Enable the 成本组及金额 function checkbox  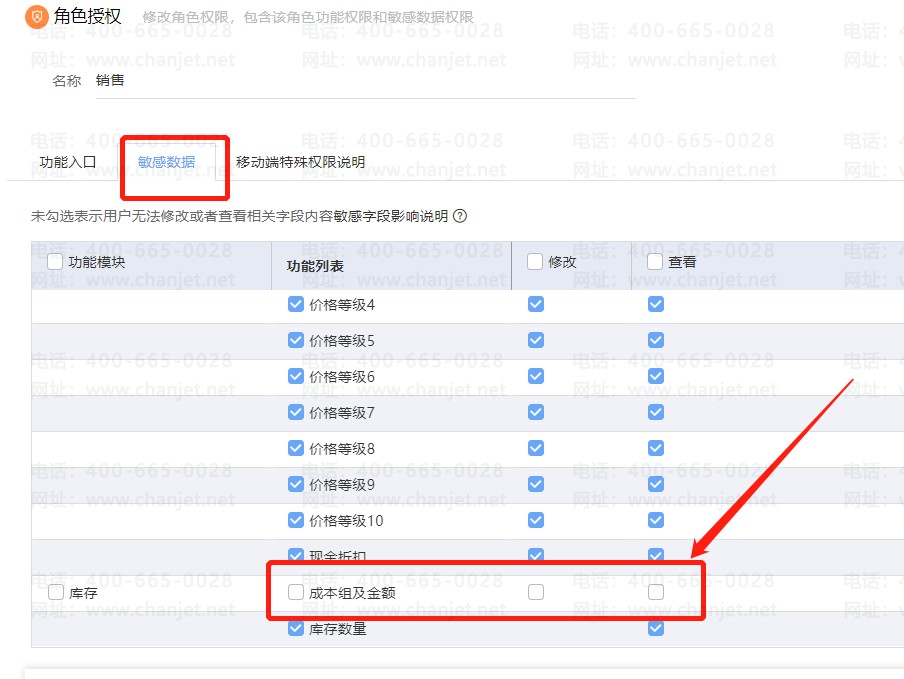(x=296, y=592)
